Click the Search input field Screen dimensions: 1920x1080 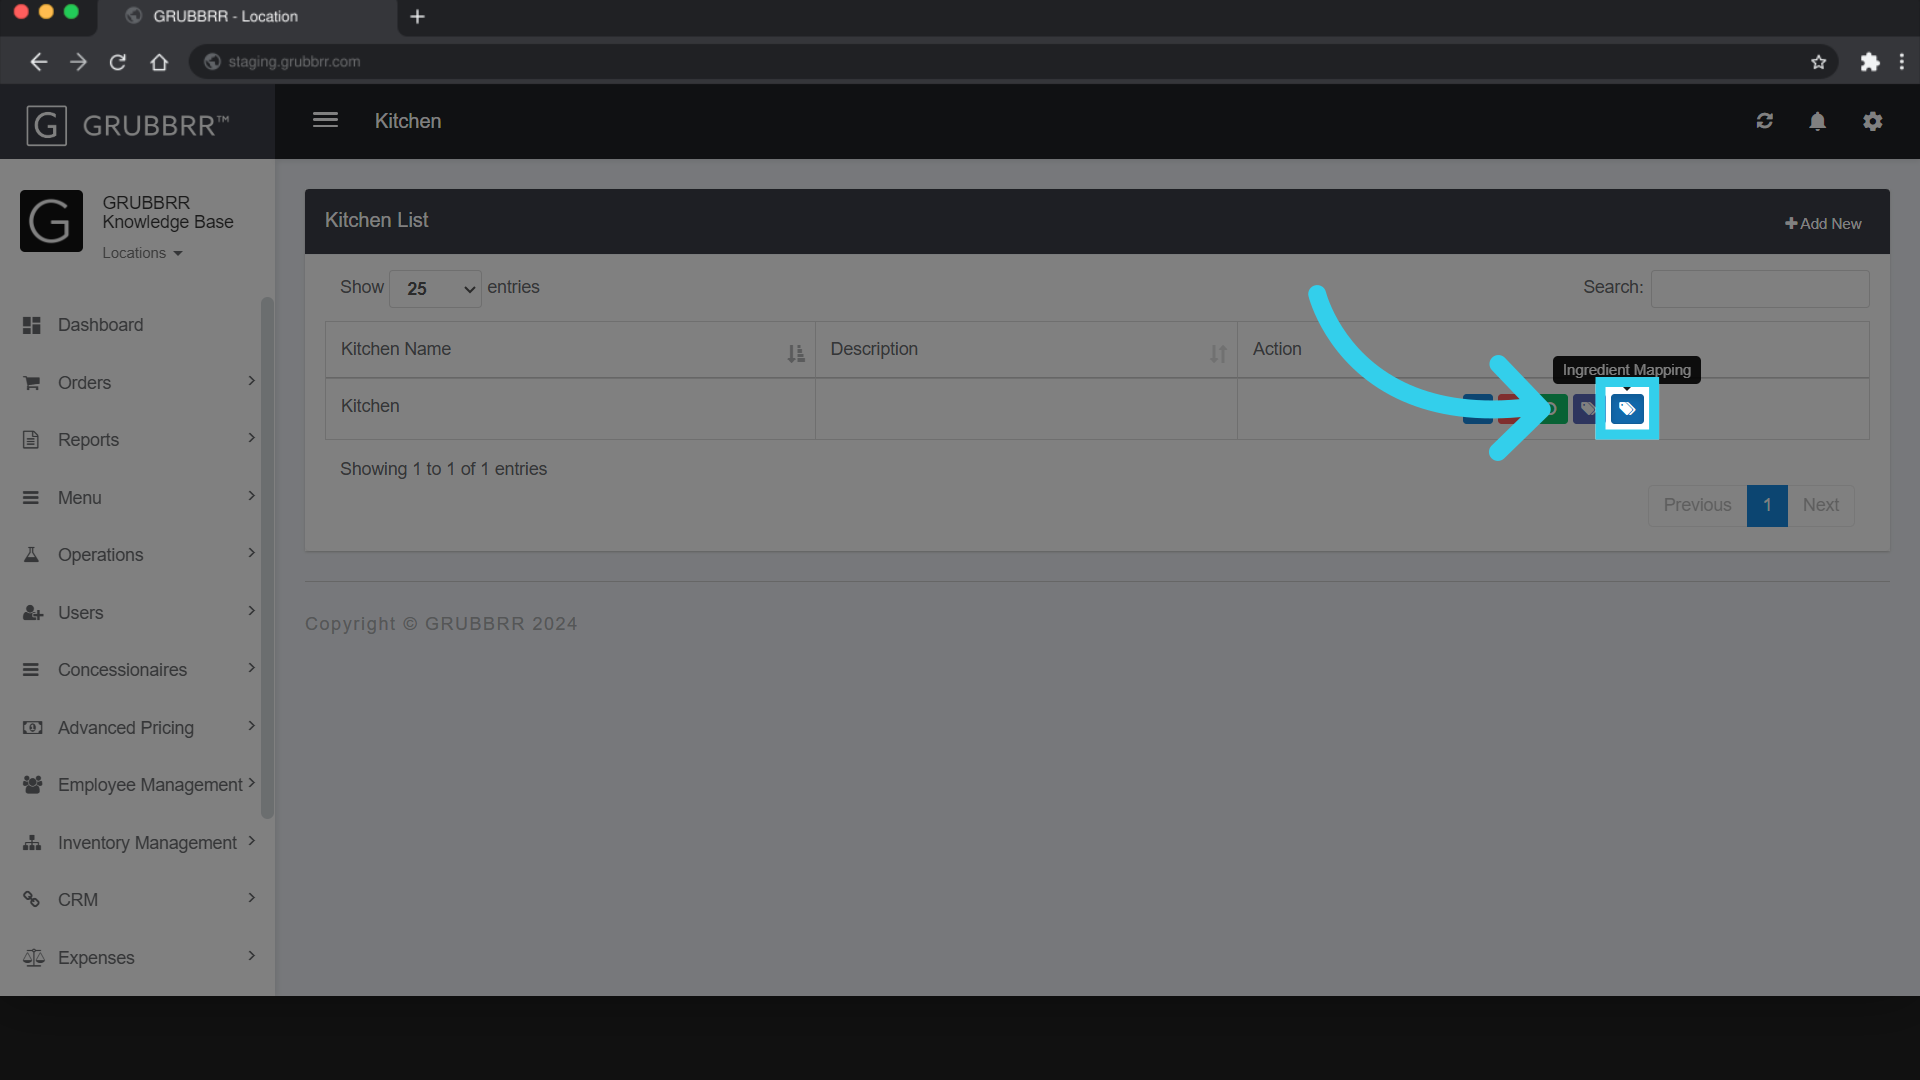pyautogui.click(x=1760, y=288)
